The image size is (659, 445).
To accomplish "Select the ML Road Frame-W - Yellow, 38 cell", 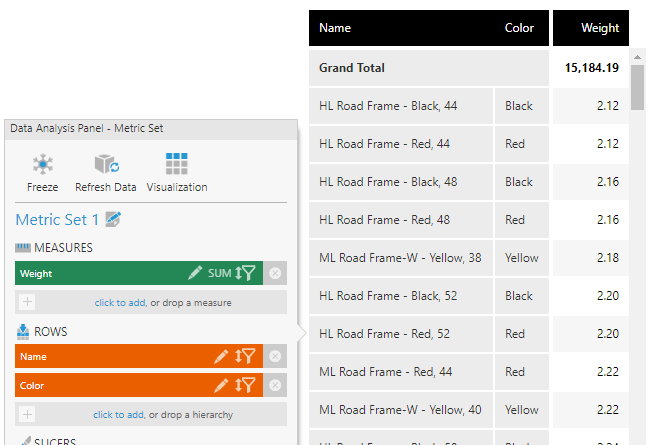I will click(400, 258).
